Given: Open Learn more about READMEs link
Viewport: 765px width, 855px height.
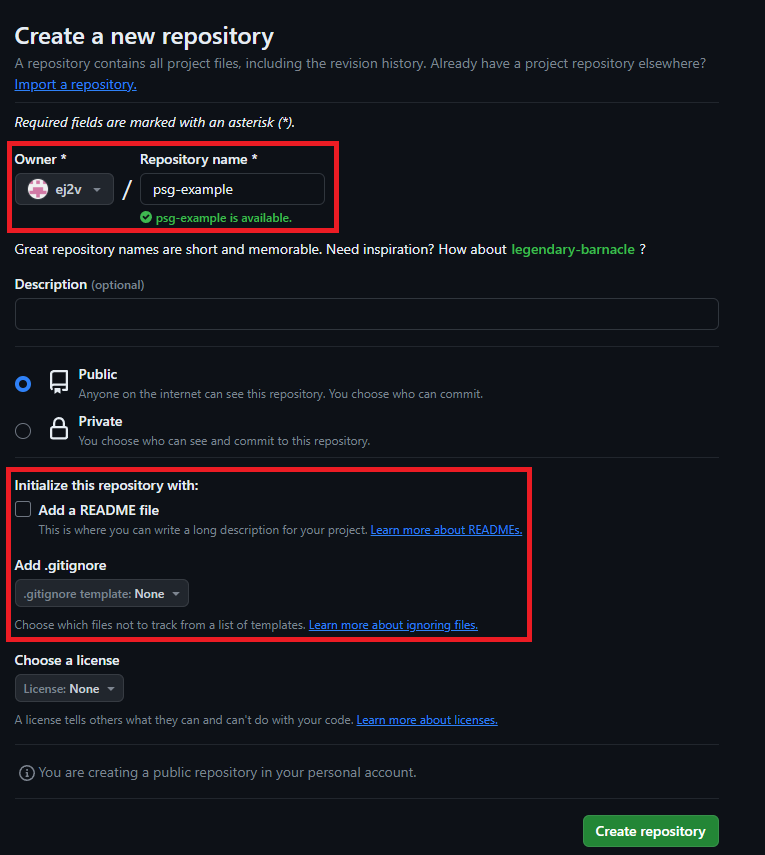Looking at the screenshot, I should [446, 530].
